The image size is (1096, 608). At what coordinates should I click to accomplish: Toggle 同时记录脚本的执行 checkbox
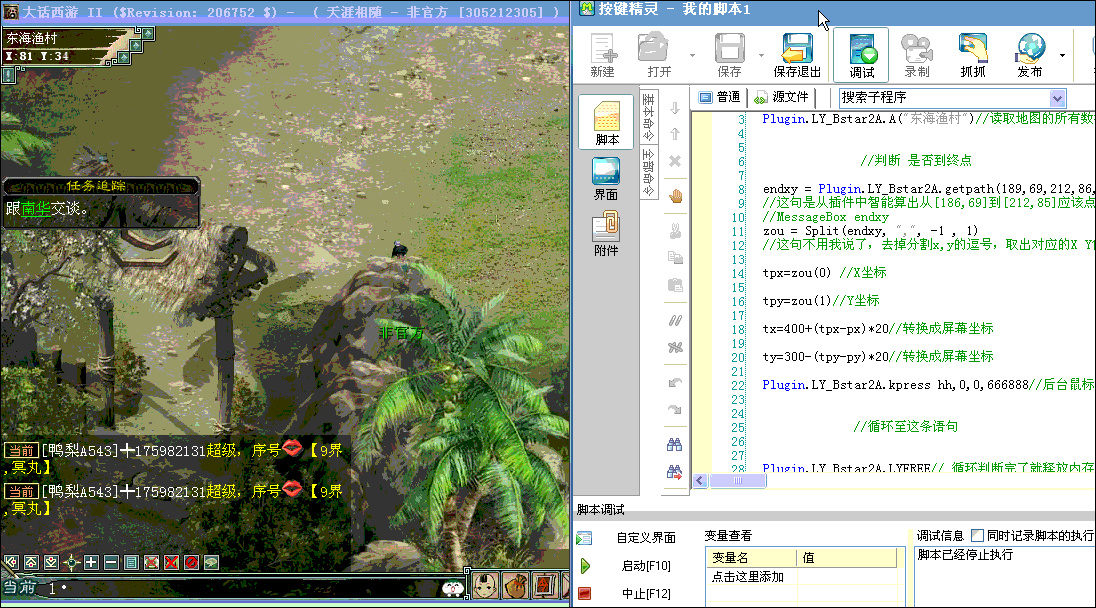[978, 535]
